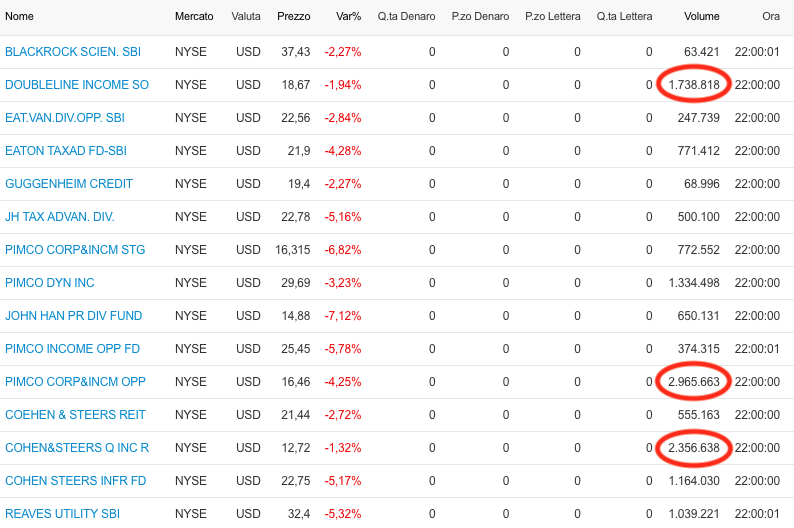Sort by the Prezzo column header
794x528 pixels.
pos(294,16)
